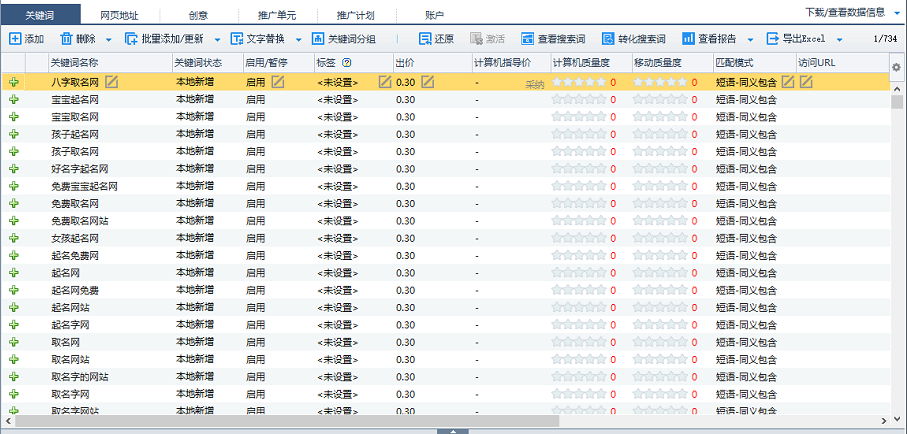Expand the 文字替换 dropdown arrow

point(298,39)
